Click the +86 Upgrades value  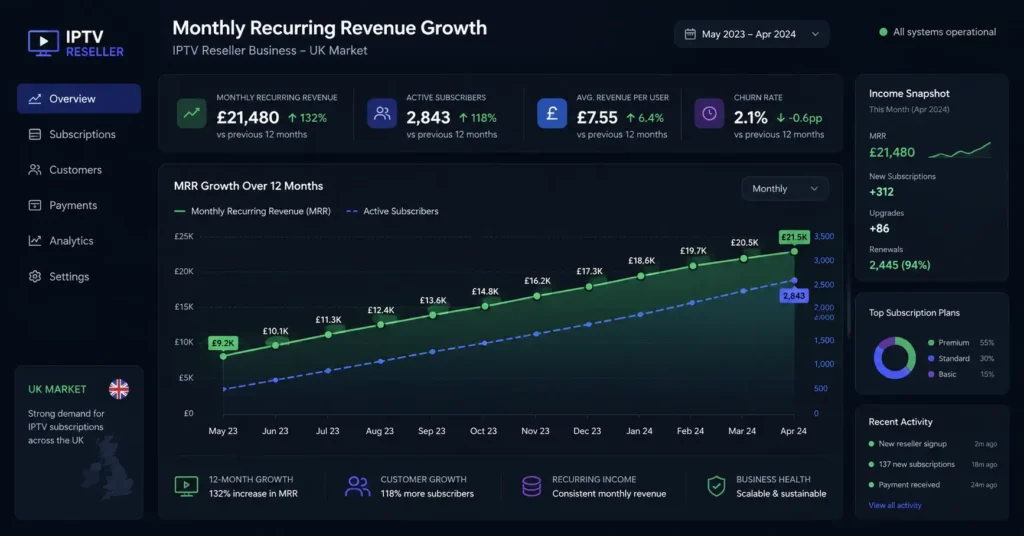(879, 229)
